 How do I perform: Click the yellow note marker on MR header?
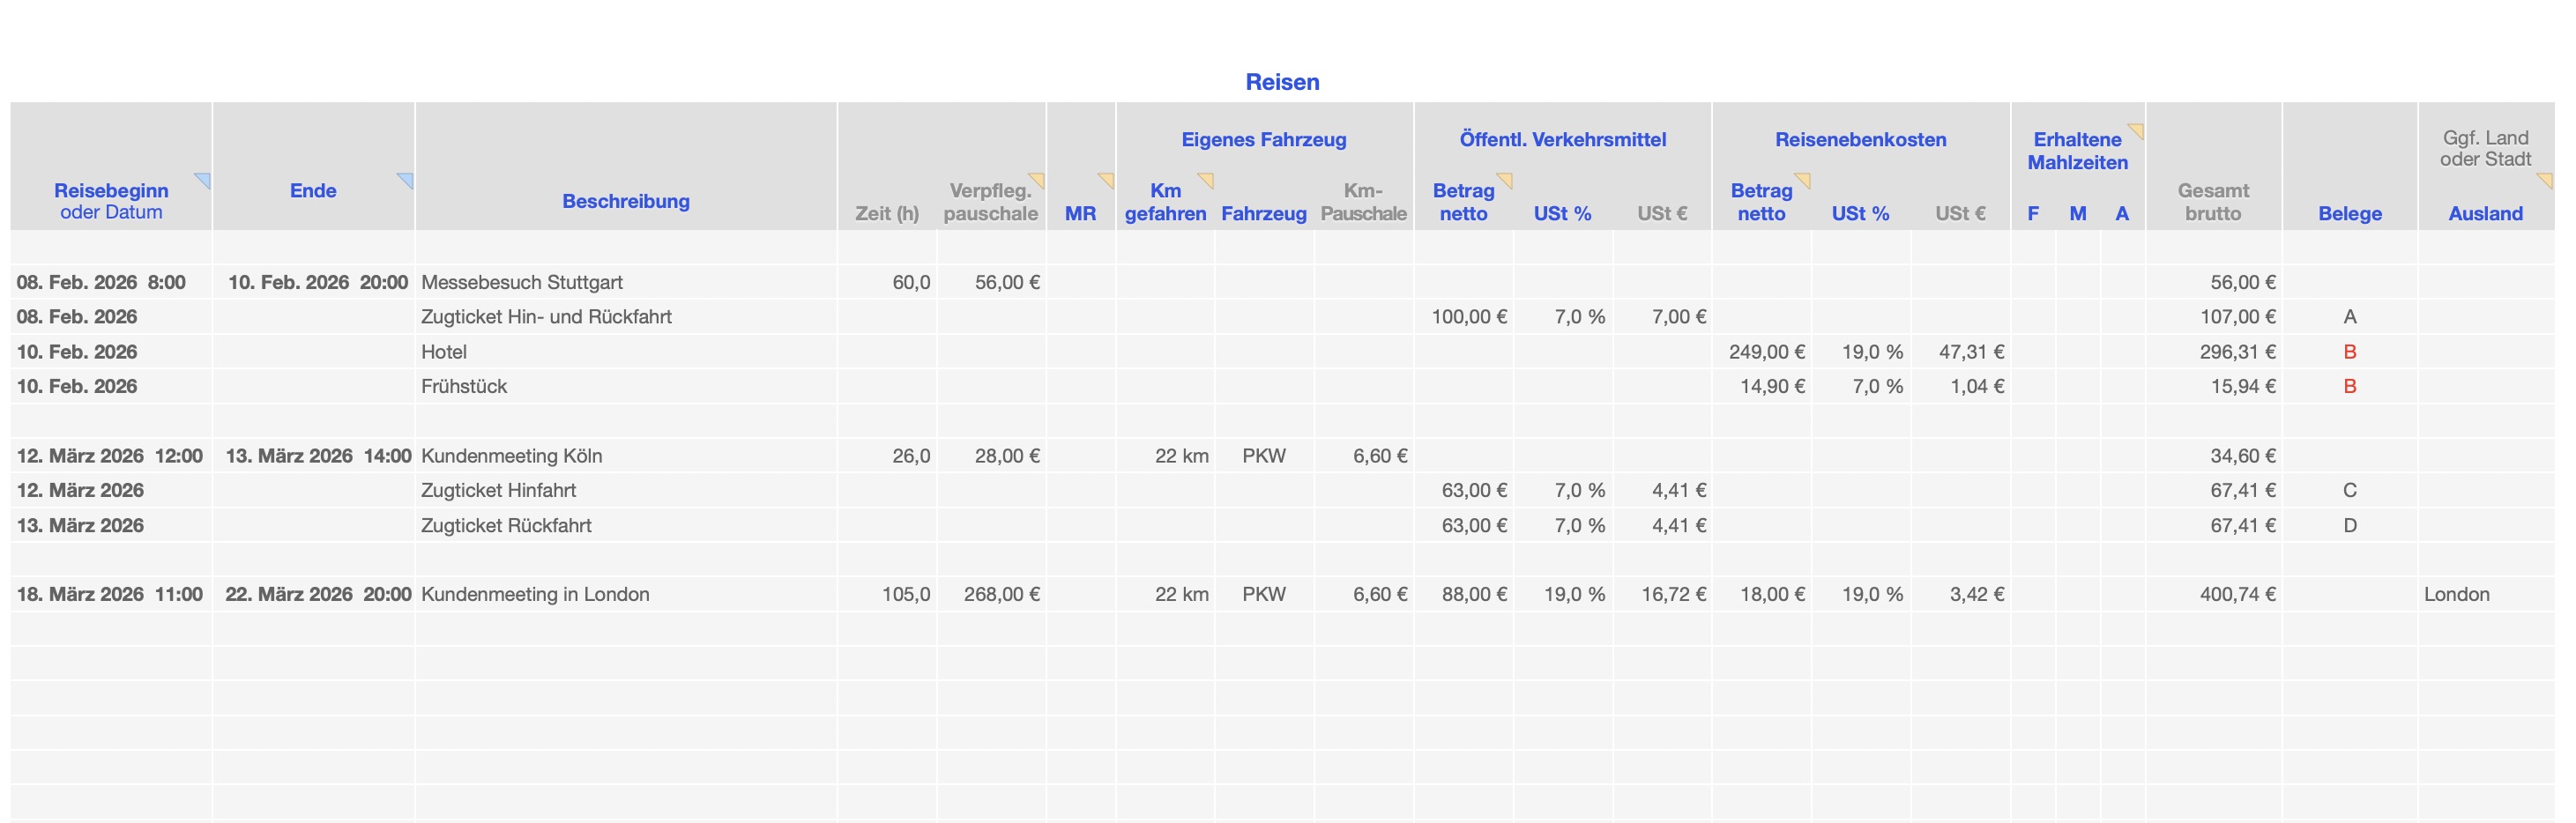[1107, 179]
